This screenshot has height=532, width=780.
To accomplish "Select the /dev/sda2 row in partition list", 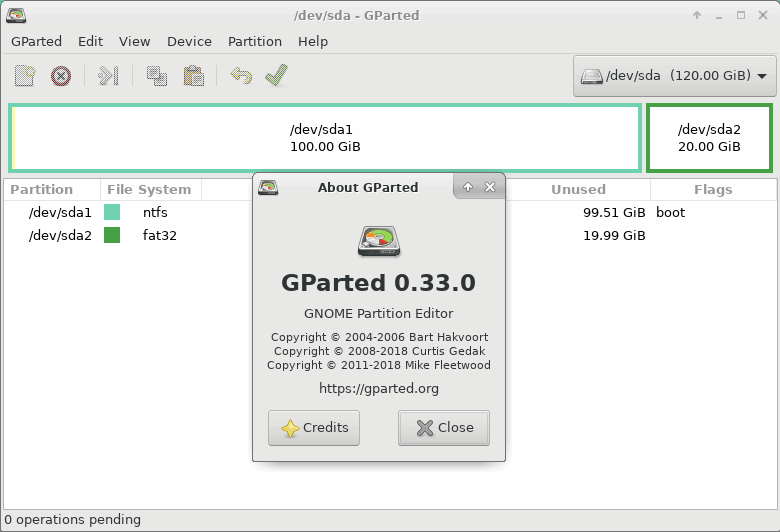I will click(x=390, y=235).
